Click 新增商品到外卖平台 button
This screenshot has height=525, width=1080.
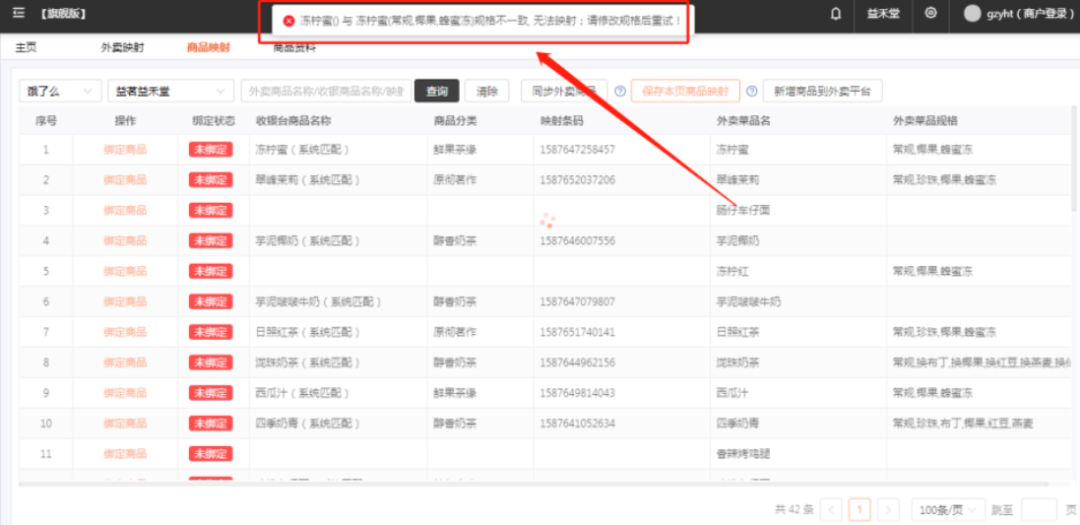[x=822, y=91]
